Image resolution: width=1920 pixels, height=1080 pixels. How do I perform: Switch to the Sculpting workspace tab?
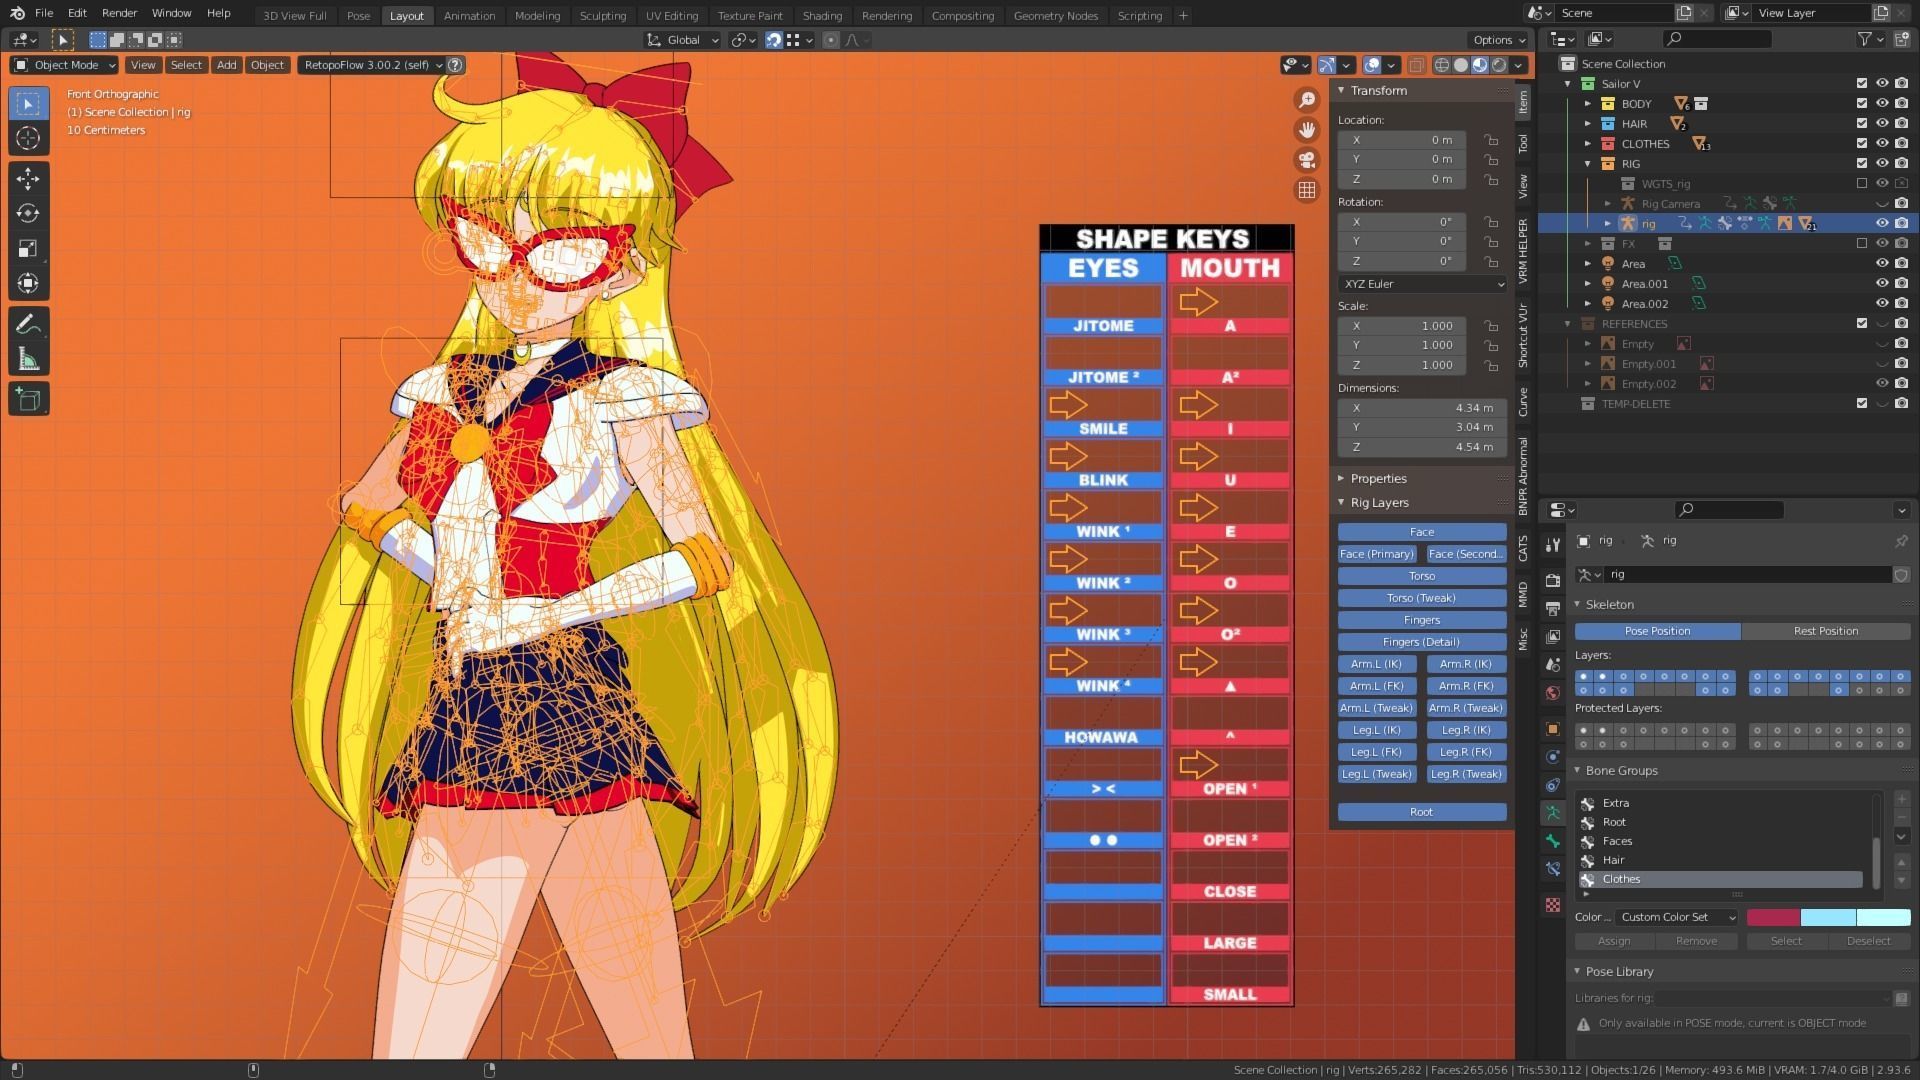602,16
